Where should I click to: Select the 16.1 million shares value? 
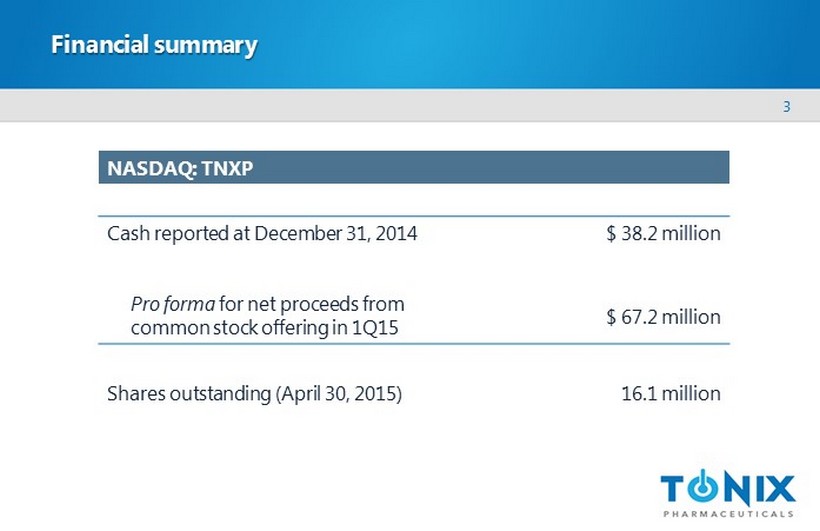[670, 393]
